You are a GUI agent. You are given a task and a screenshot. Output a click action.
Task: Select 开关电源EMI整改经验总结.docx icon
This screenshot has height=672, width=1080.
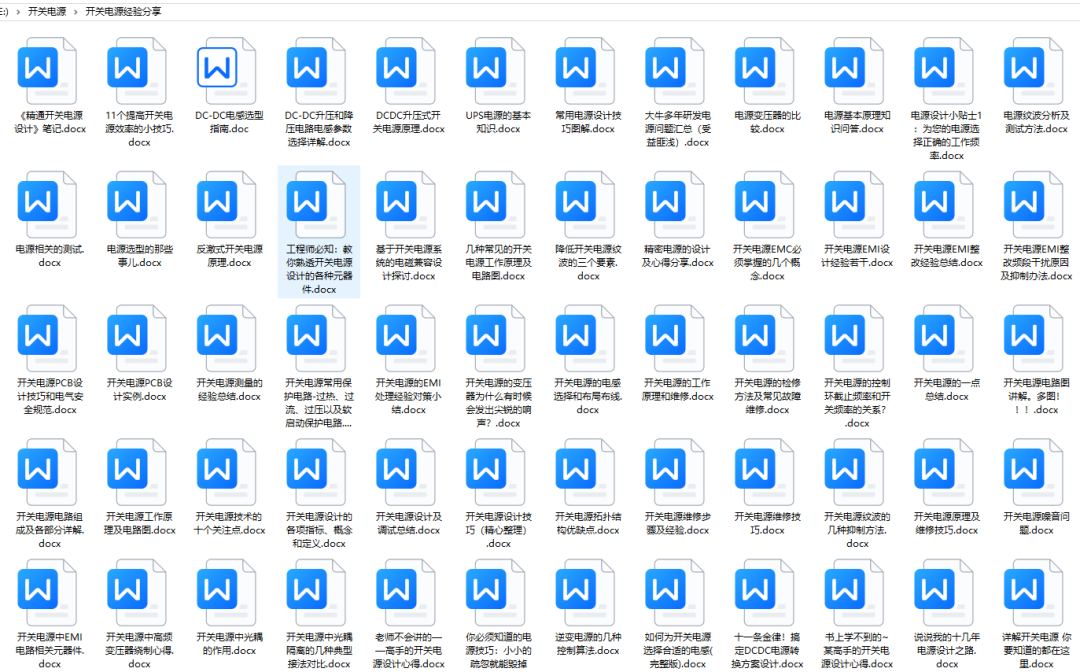(944, 205)
